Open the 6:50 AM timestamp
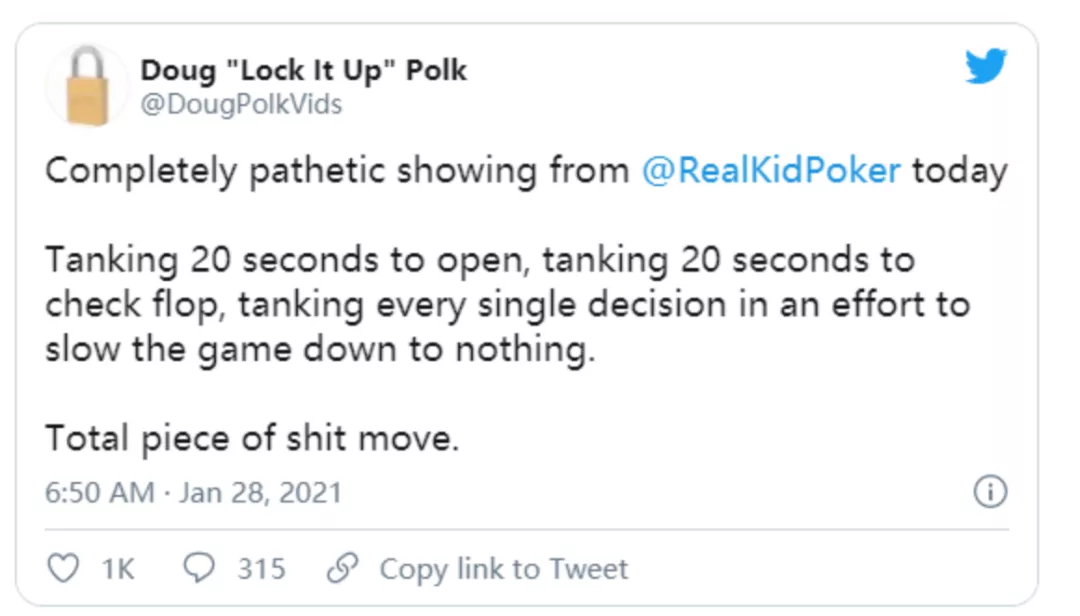The height and width of the screenshot is (616, 1080). [100, 493]
